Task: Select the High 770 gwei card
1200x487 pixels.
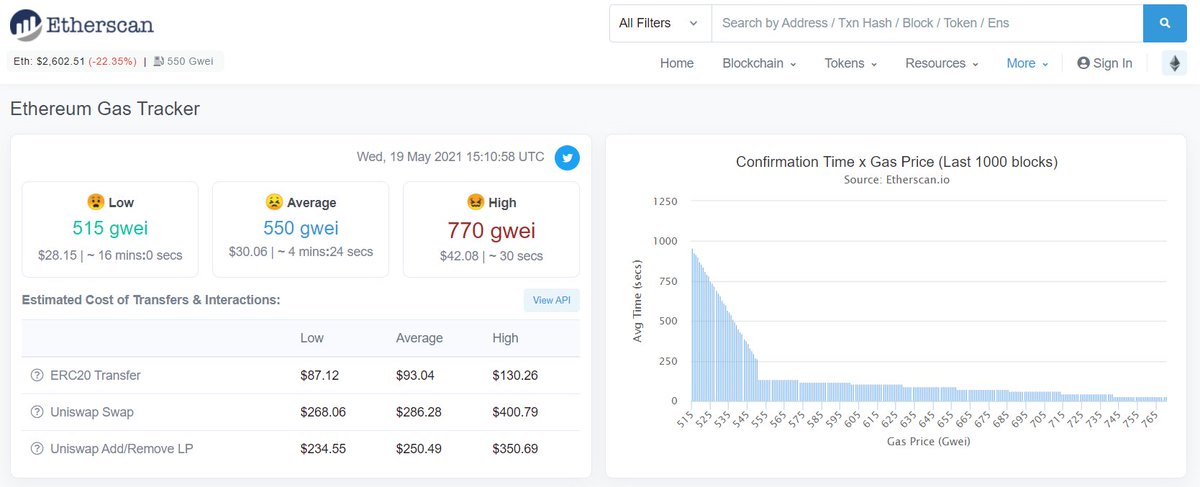Action: (x=491, y=229)
